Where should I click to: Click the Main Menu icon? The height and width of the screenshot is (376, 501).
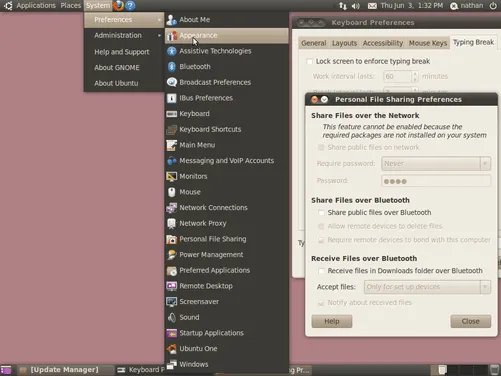click(171, 145)
